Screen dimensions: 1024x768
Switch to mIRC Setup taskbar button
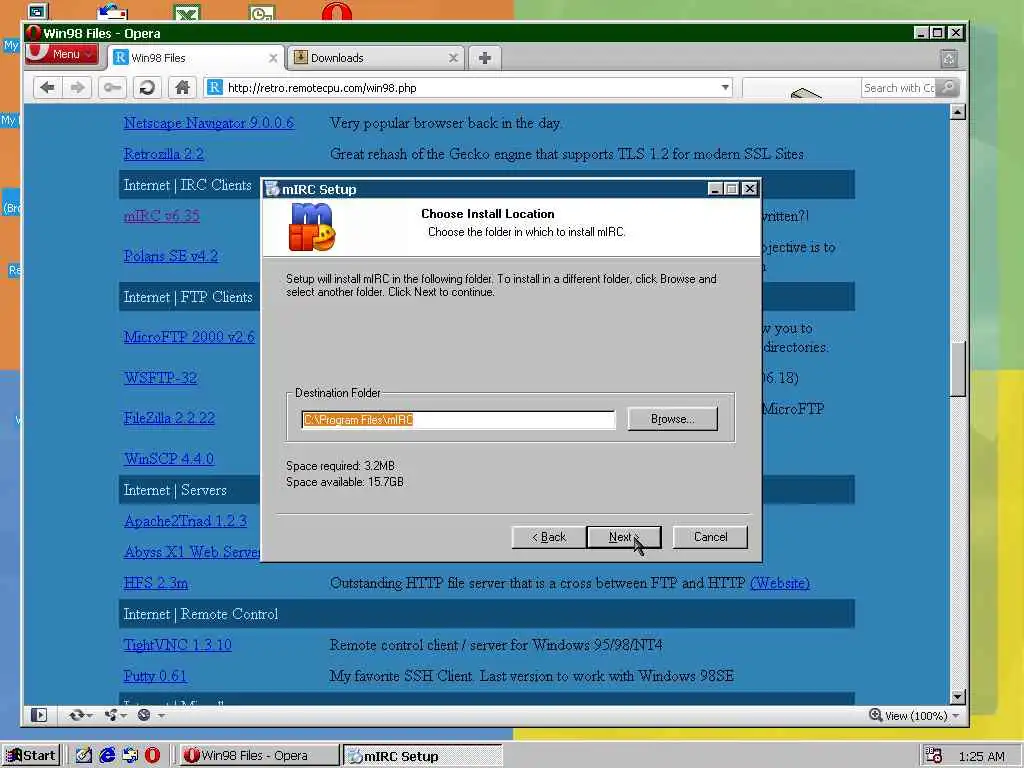point(423,756)
